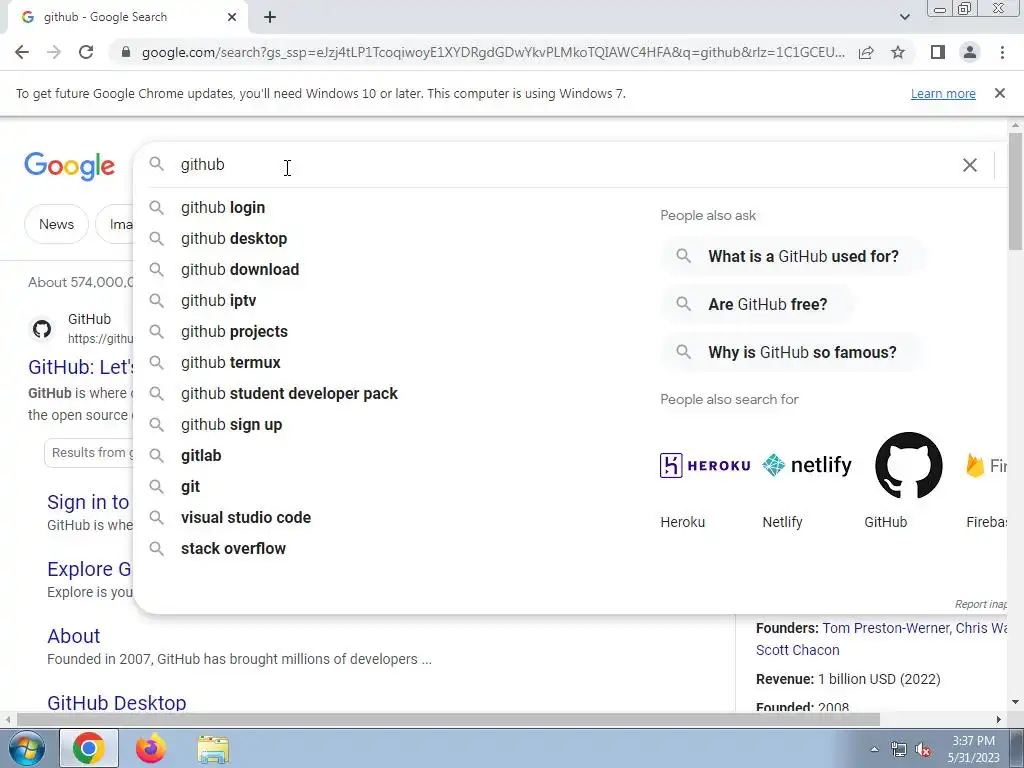Open the Chrome three-dot menu
The image size is (1024, 768).
(x=1002, y=52)
